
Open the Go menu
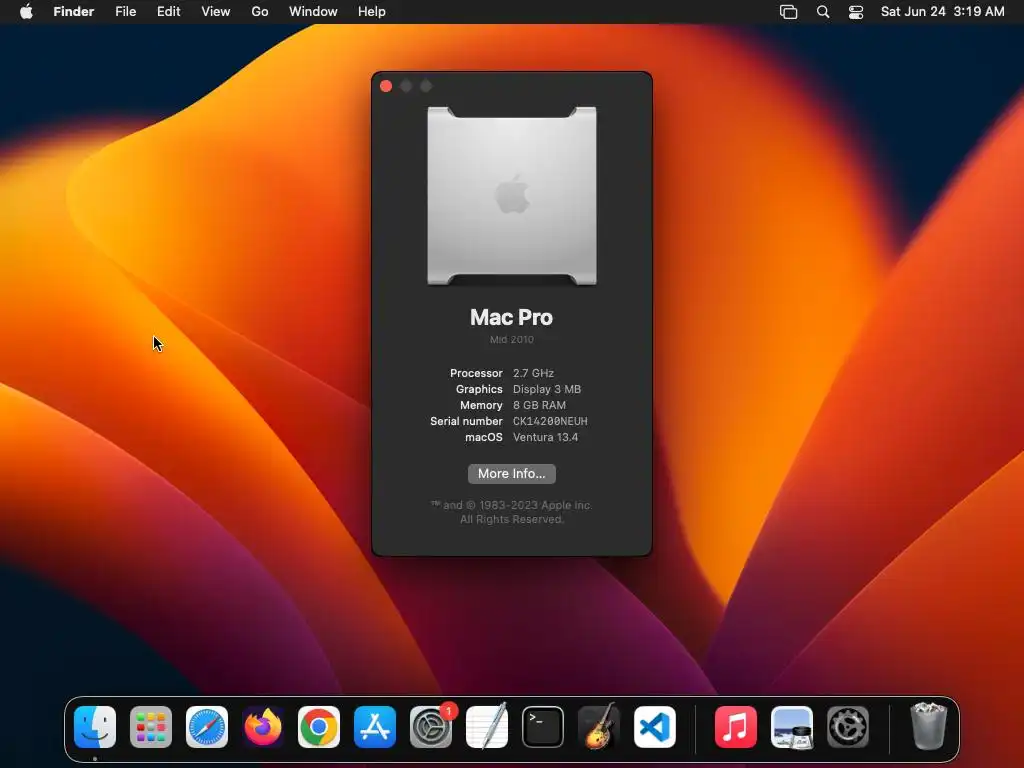coord(260,12)
